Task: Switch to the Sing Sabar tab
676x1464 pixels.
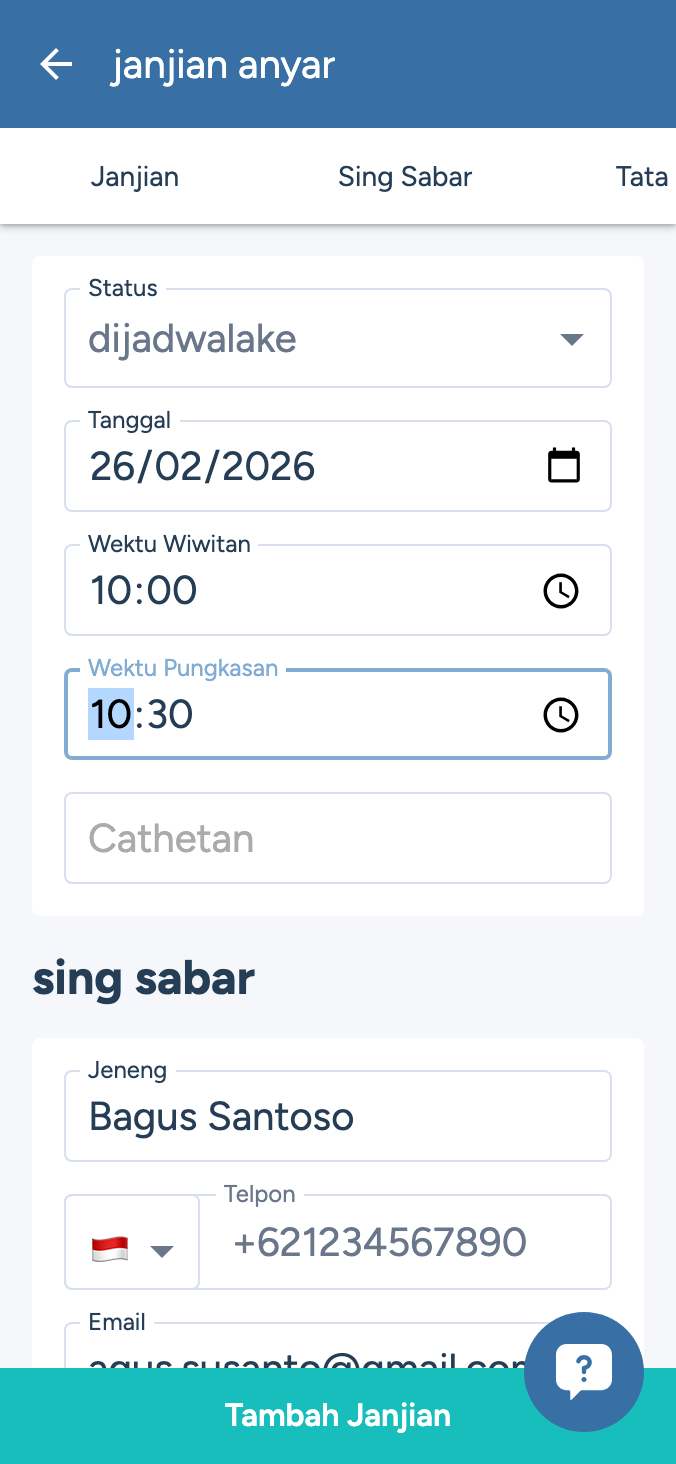Action: pyautogui.click(x=405, y=177)
